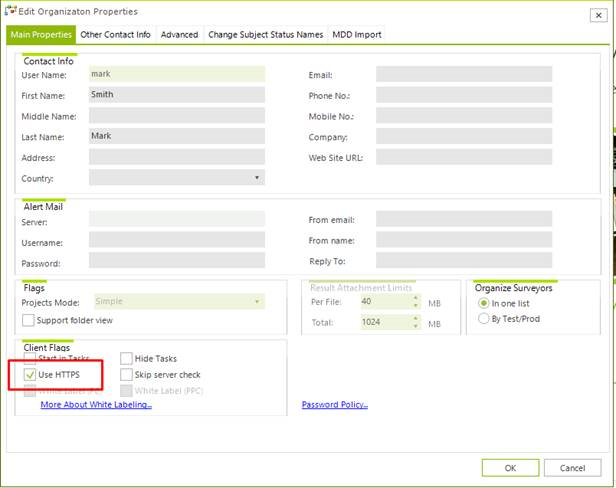Click the Alert Mail Password field

click(x=177, y=260)
